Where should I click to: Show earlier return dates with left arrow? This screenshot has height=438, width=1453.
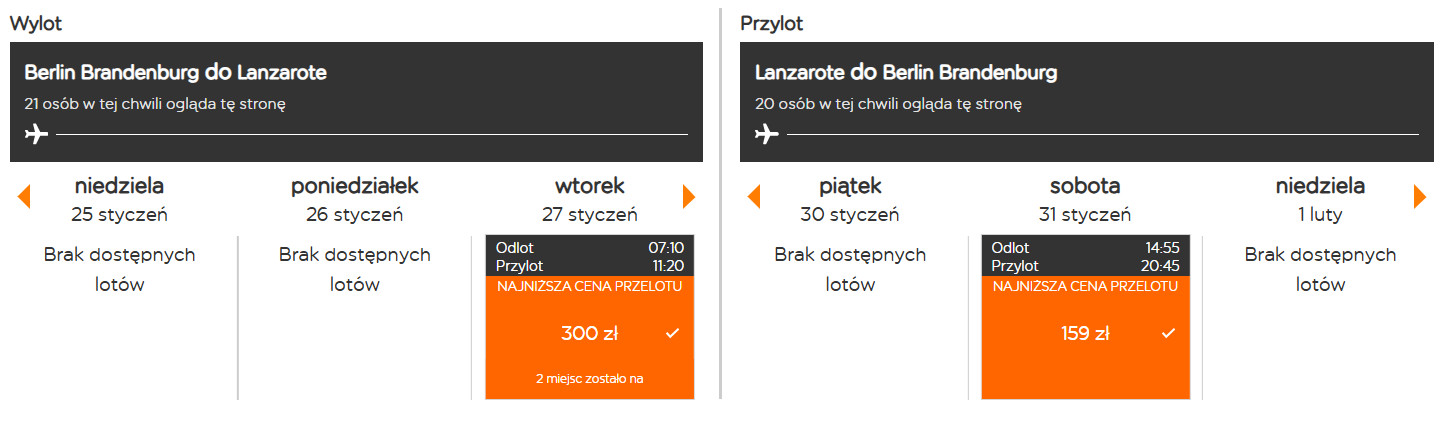(754, 197)
